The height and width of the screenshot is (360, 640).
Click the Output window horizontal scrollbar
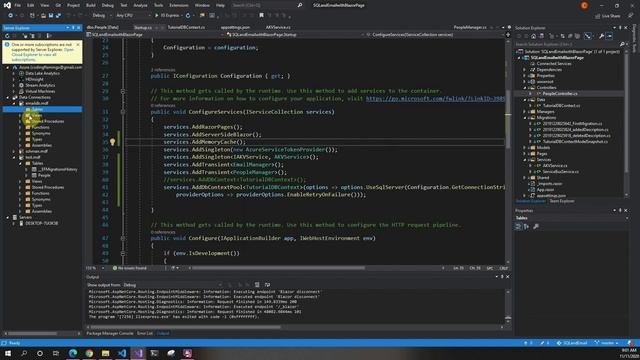pos(186,327)
